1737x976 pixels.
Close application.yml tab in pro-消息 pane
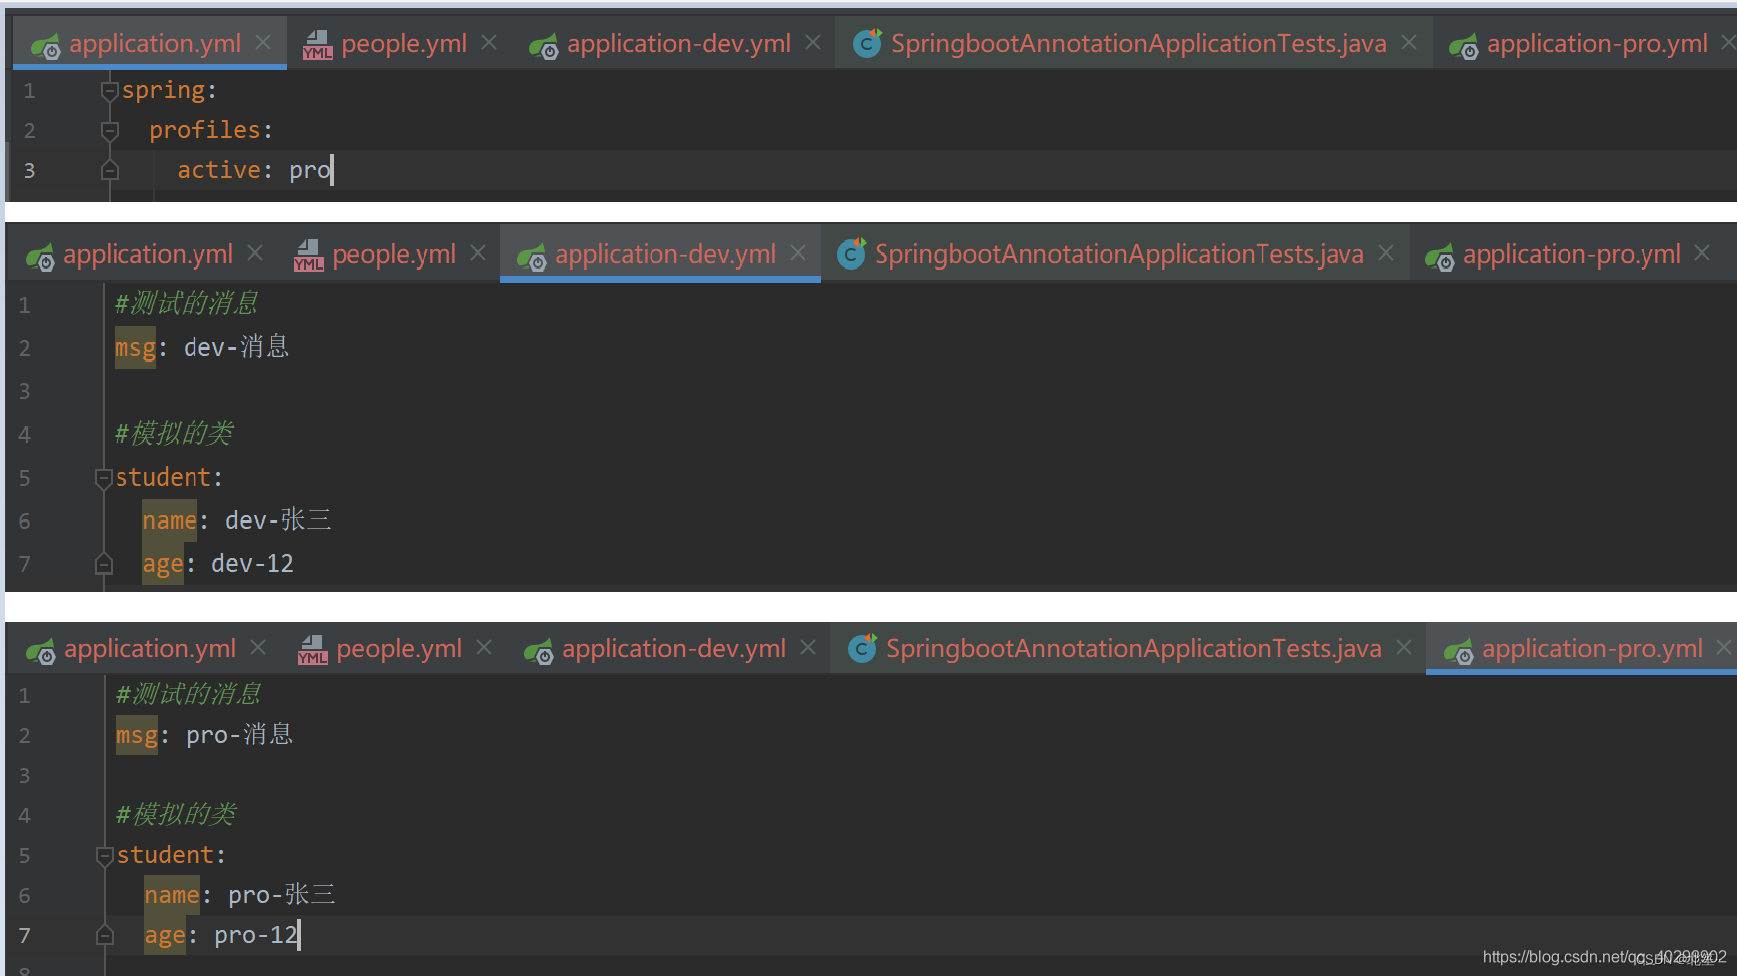click(x=258, y=648)
